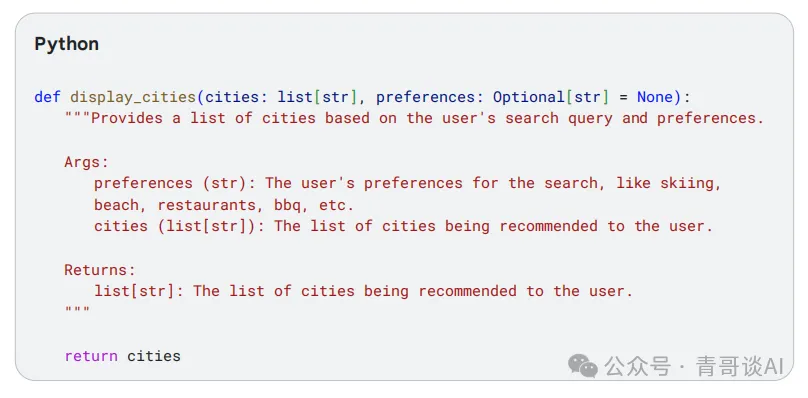Click the Python heading label
Image resolution: width=808 pixels, height=398 pixels.
tap(66, 44)
